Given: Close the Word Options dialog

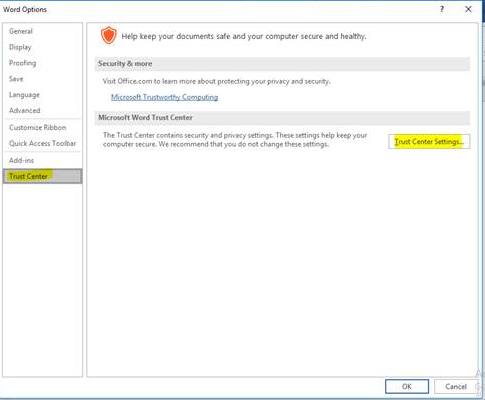Looking at the screenshot, I should point(468,9).
